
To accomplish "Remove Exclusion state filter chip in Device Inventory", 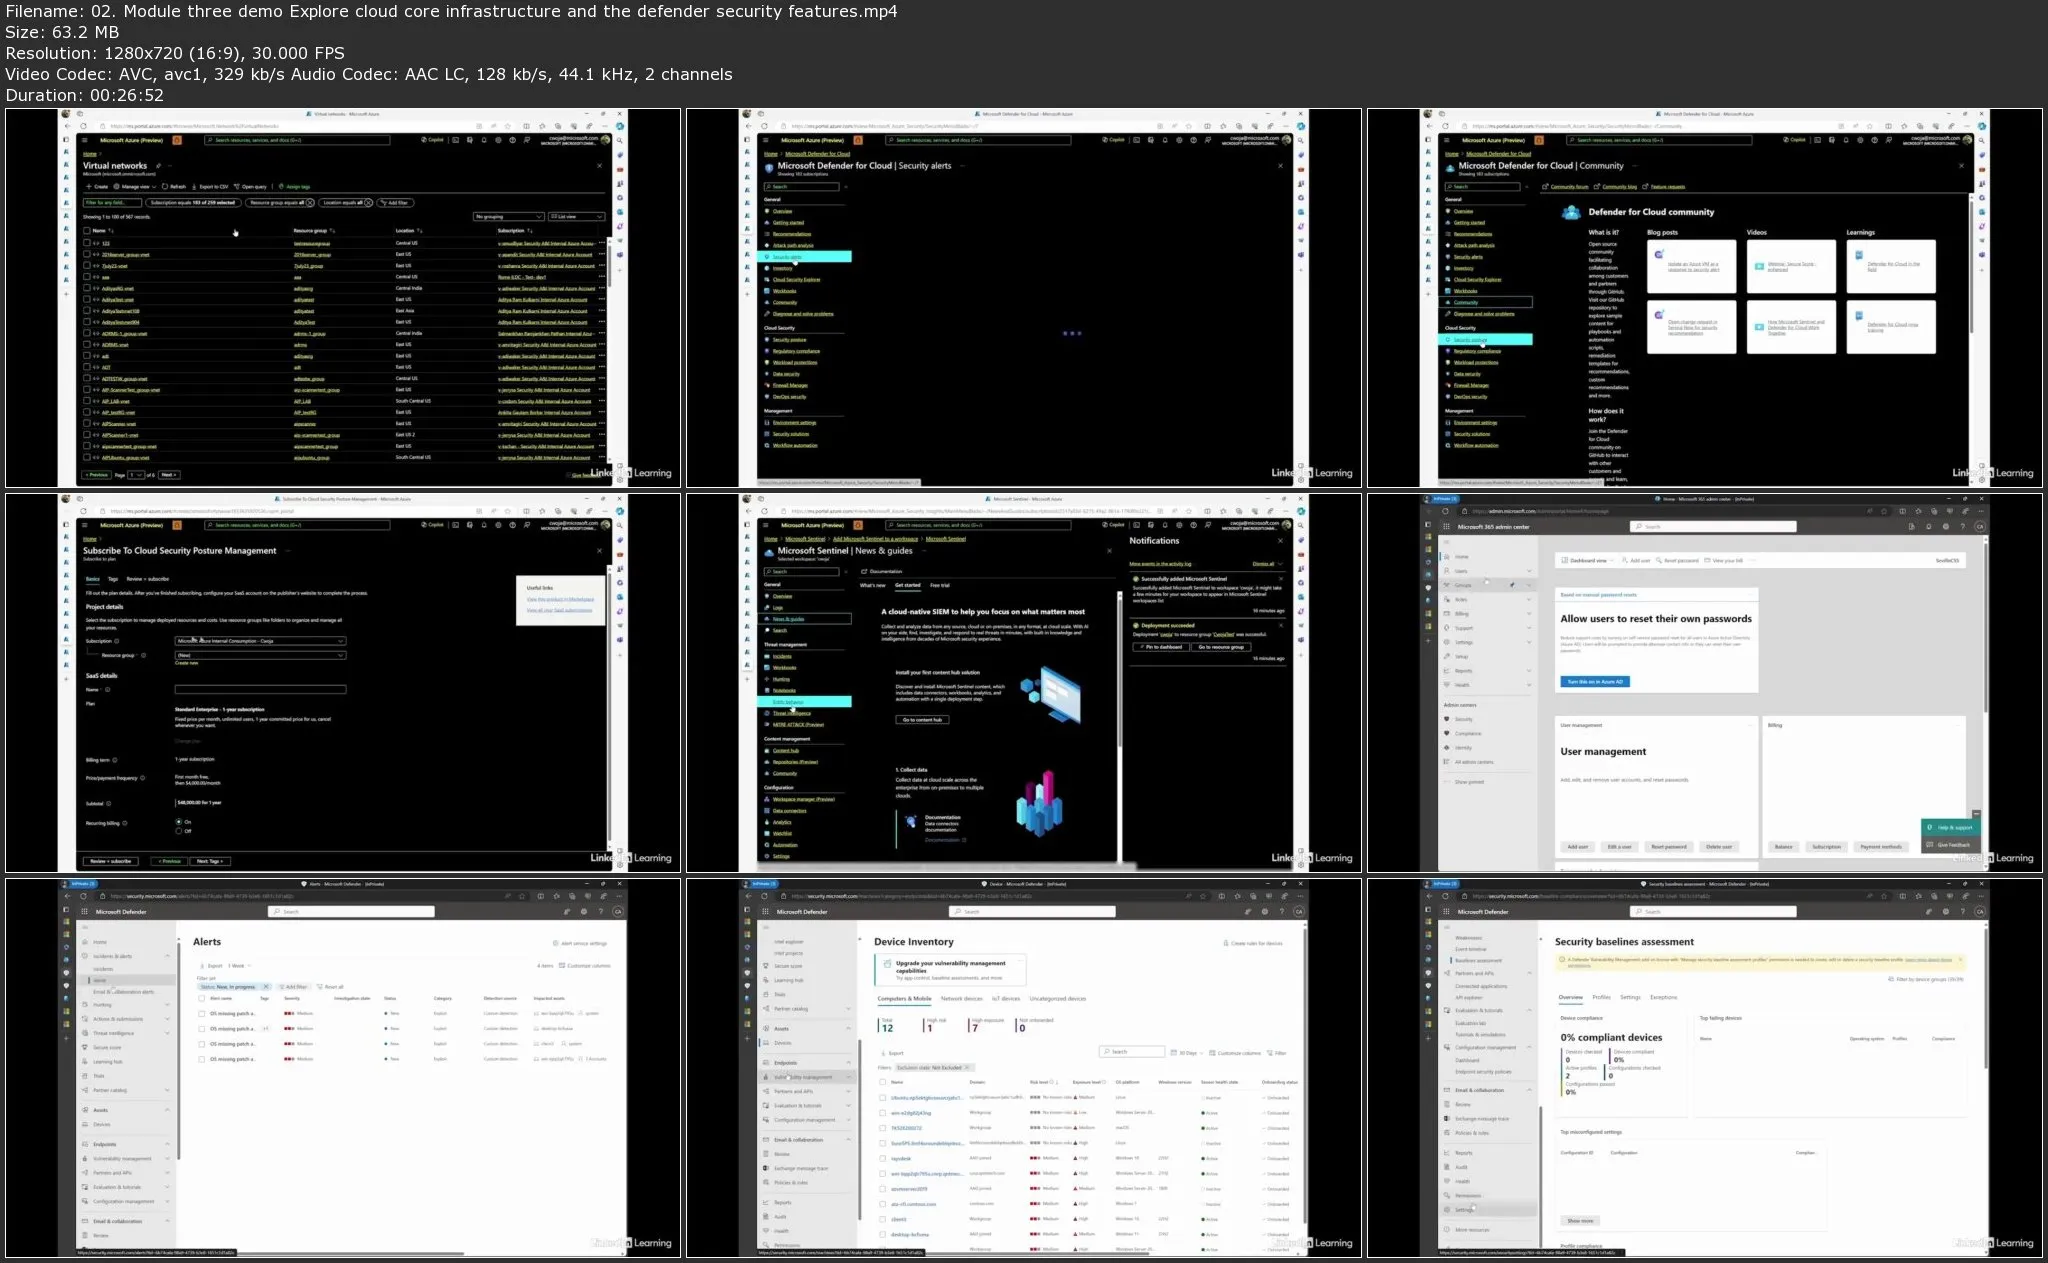I will [967, 1068].
